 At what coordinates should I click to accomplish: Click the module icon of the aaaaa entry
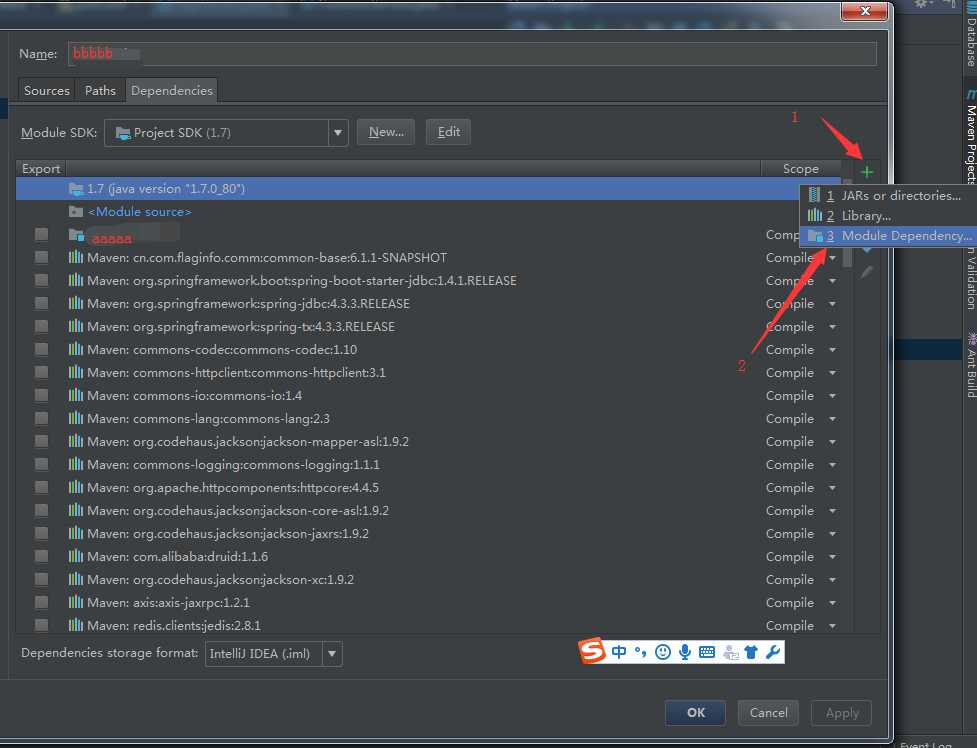coord(77,235)
